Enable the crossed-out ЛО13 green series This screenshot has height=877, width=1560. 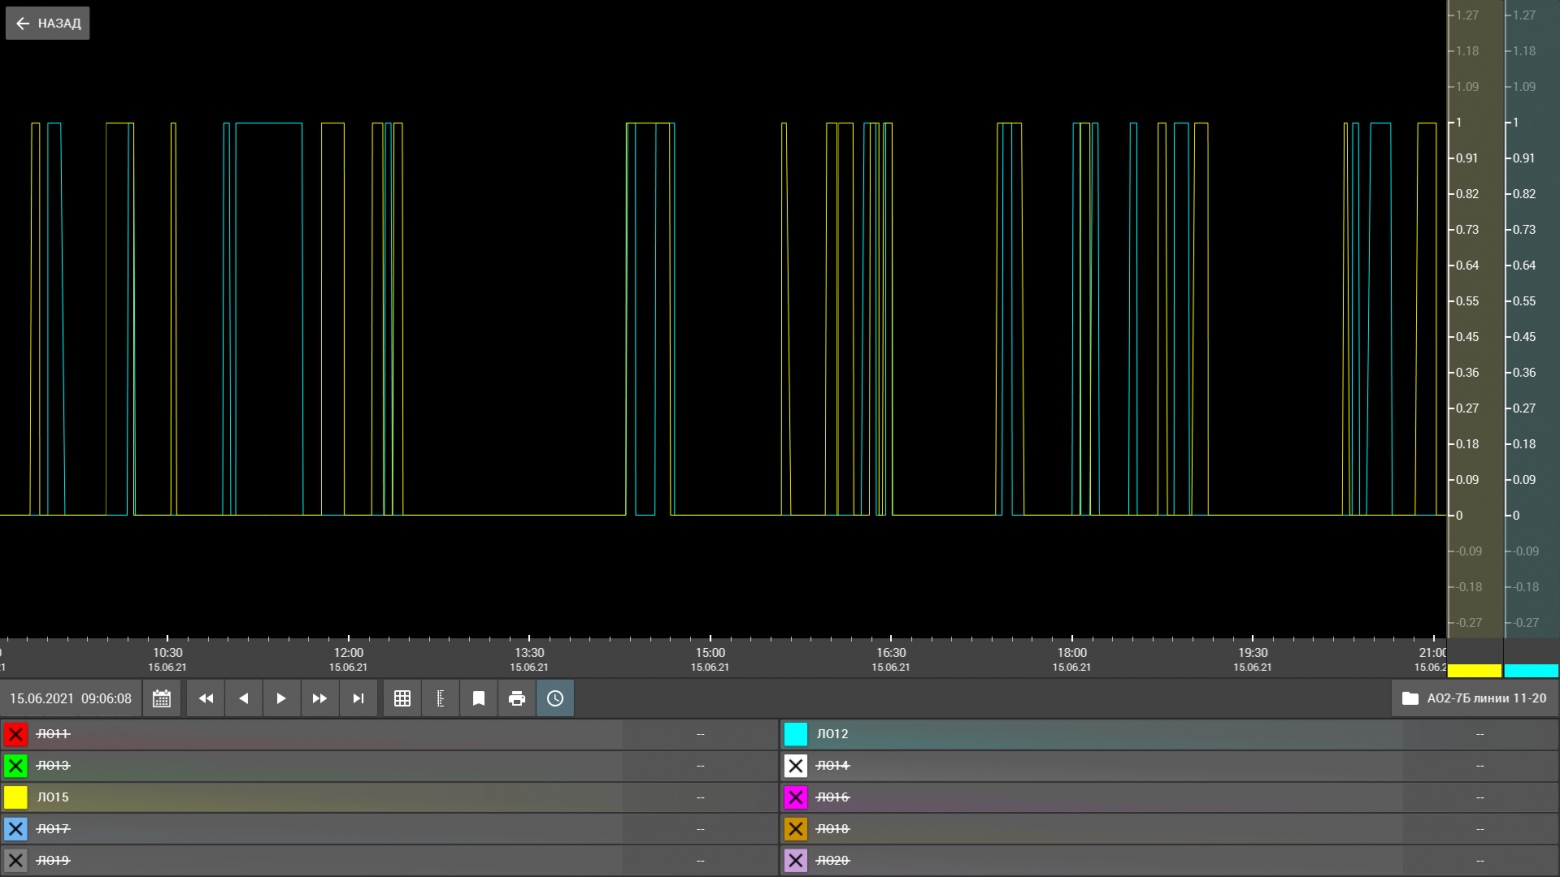(16, 766)
